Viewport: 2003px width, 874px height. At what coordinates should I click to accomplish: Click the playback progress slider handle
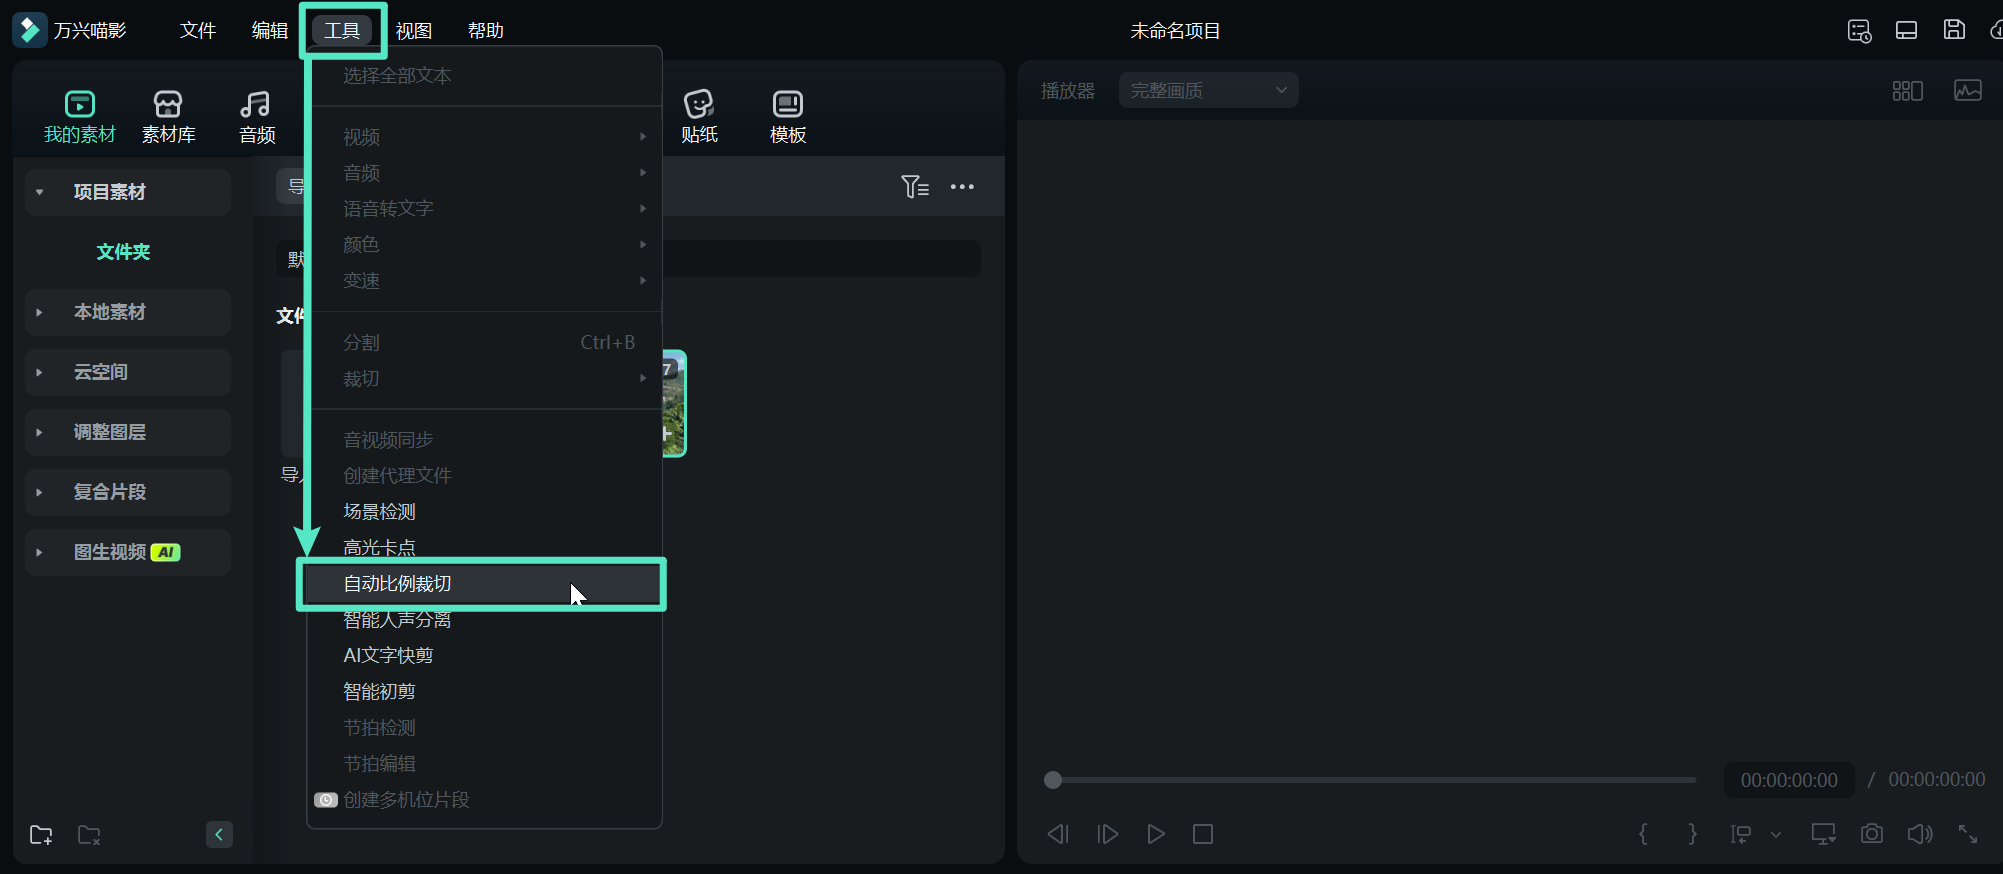coord(1052,780)
